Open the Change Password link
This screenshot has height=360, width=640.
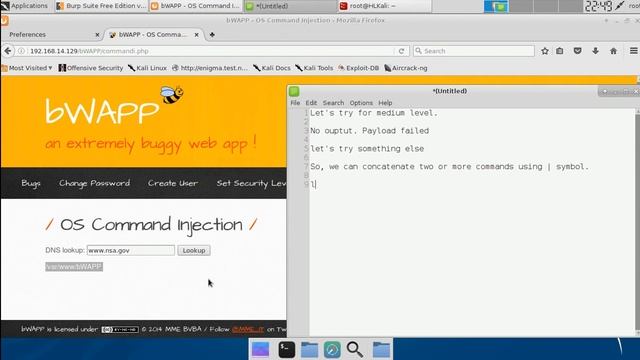(x=95, y=183)
